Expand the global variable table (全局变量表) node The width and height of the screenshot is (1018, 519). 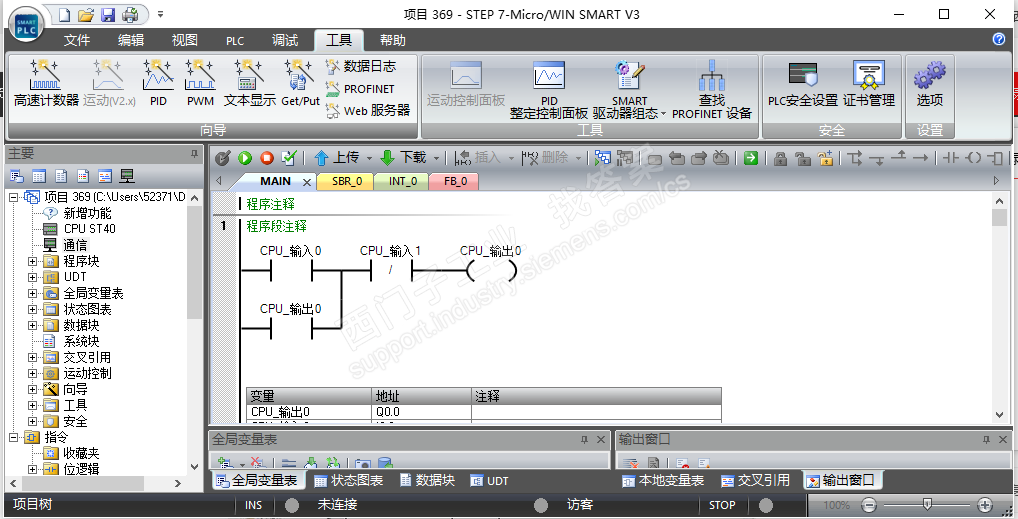coord(32,293)
